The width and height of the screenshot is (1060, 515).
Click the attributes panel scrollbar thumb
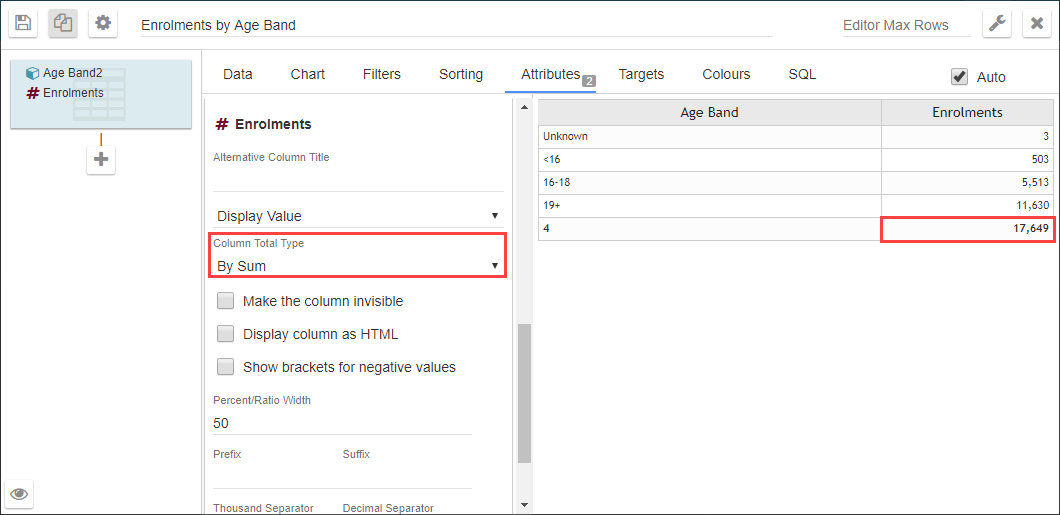[x=524, y=393]
